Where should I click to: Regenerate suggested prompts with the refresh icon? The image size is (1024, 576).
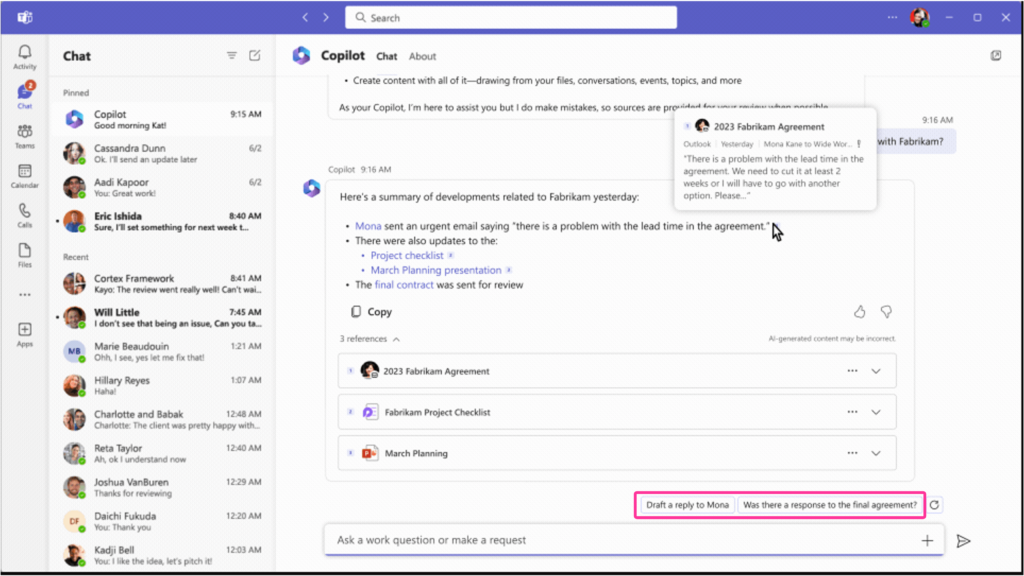click(x=934, y=505)
